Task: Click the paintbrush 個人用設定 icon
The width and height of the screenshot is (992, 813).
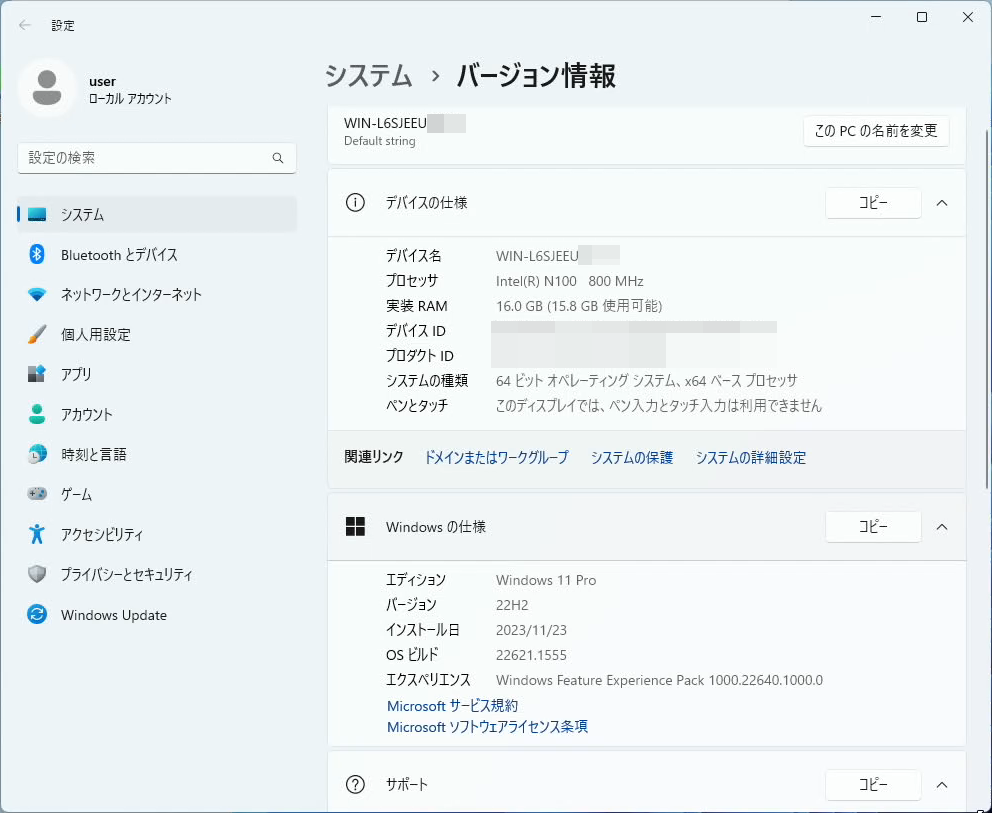Action: [x=37, y=334]
